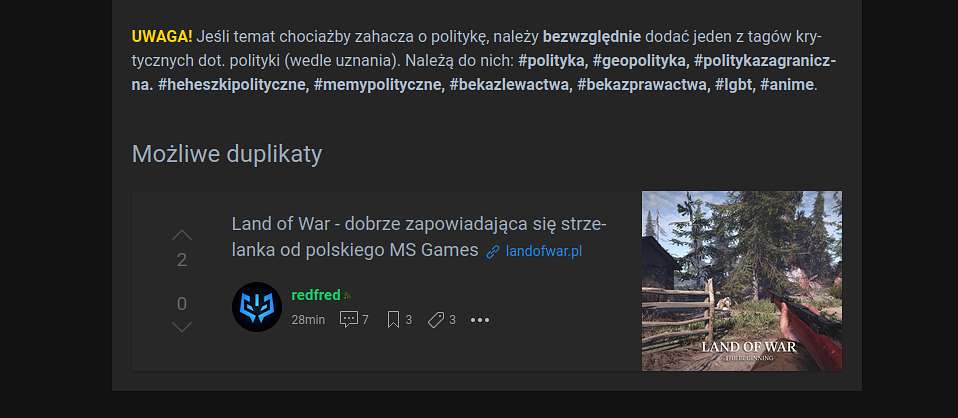Click the #memypolityczne hashtag
This screenshot has height=418, width=958.
point(379,85)
